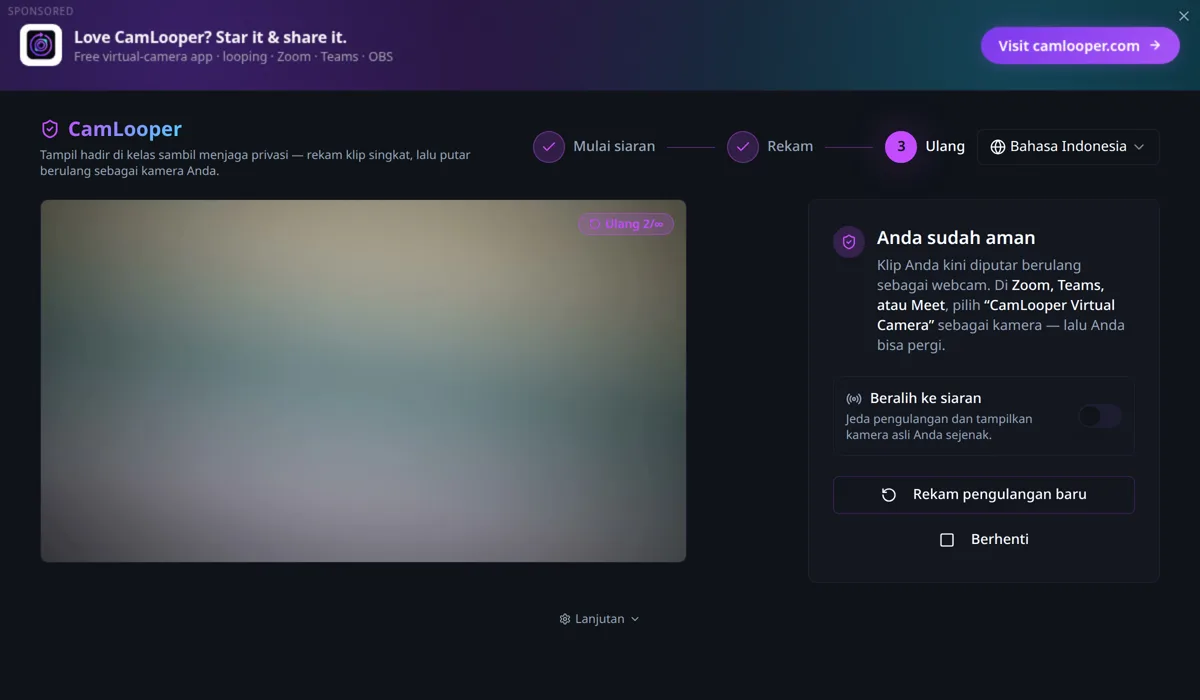Click the shield icon beside Anda sudah aman
Image resolution: width=1200 pixels, height=700 pixels.
849,242
